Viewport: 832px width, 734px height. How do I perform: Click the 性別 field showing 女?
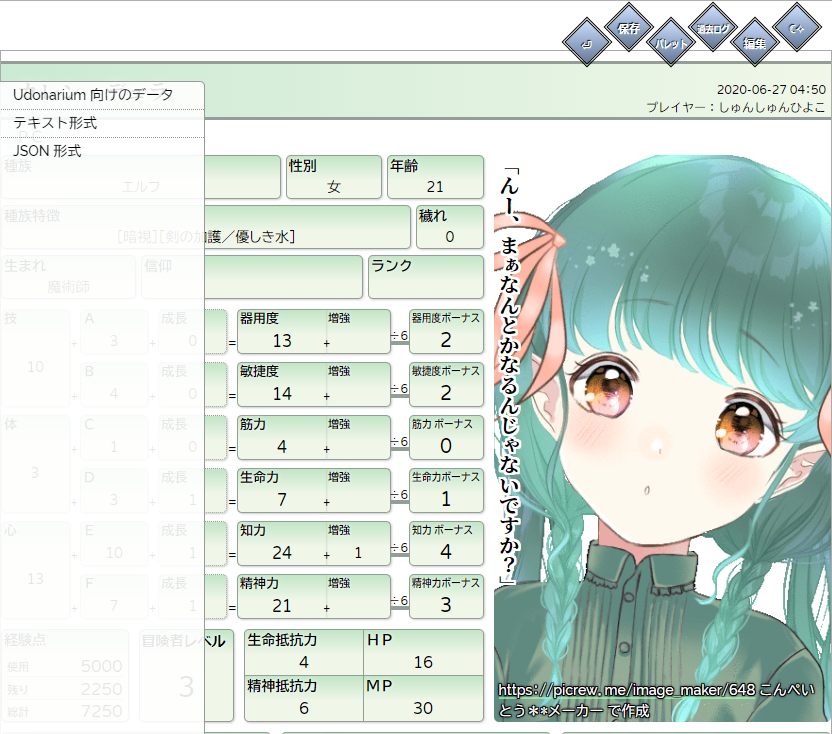(334, 177)
